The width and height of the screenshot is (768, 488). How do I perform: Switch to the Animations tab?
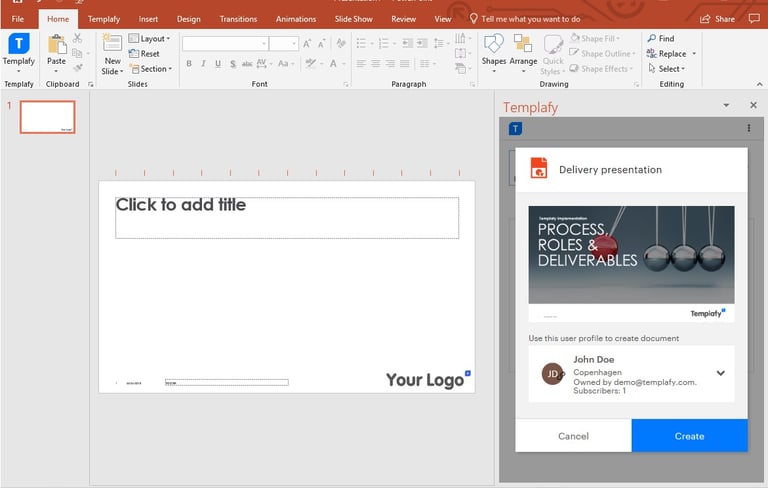click(296, 19)
